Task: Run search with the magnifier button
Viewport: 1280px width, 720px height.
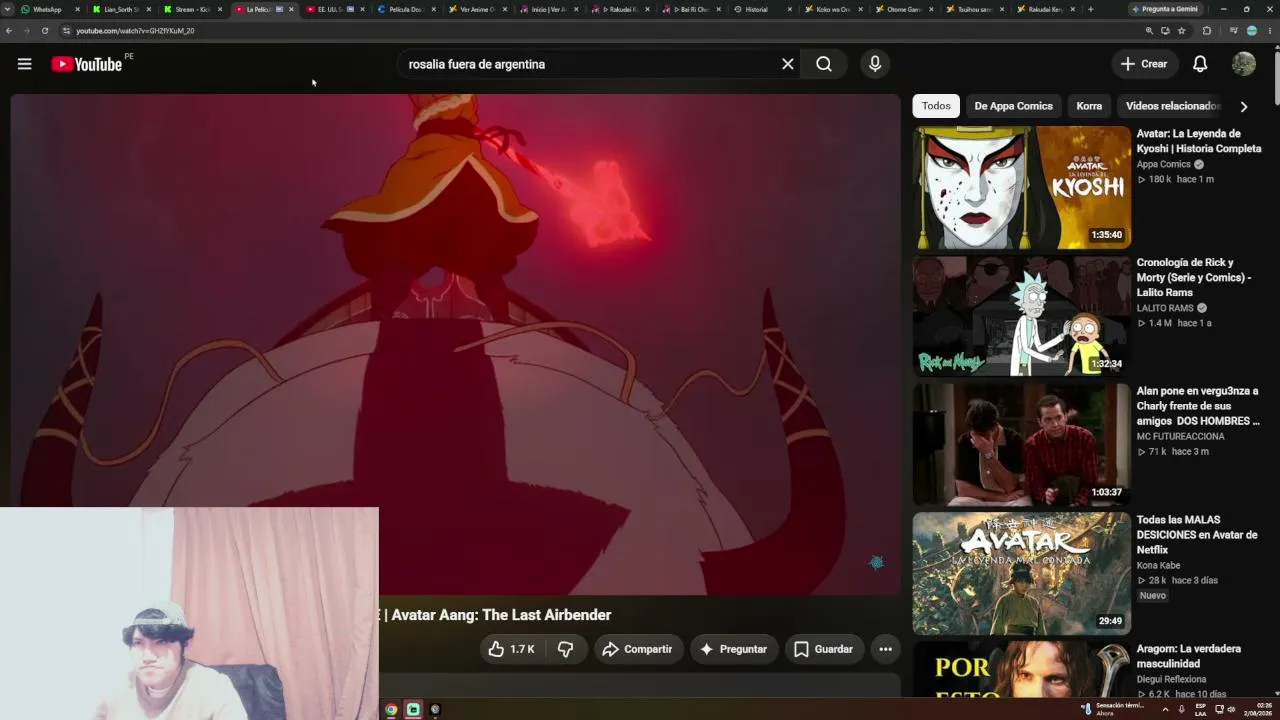Action: click(x=824, y=64)
